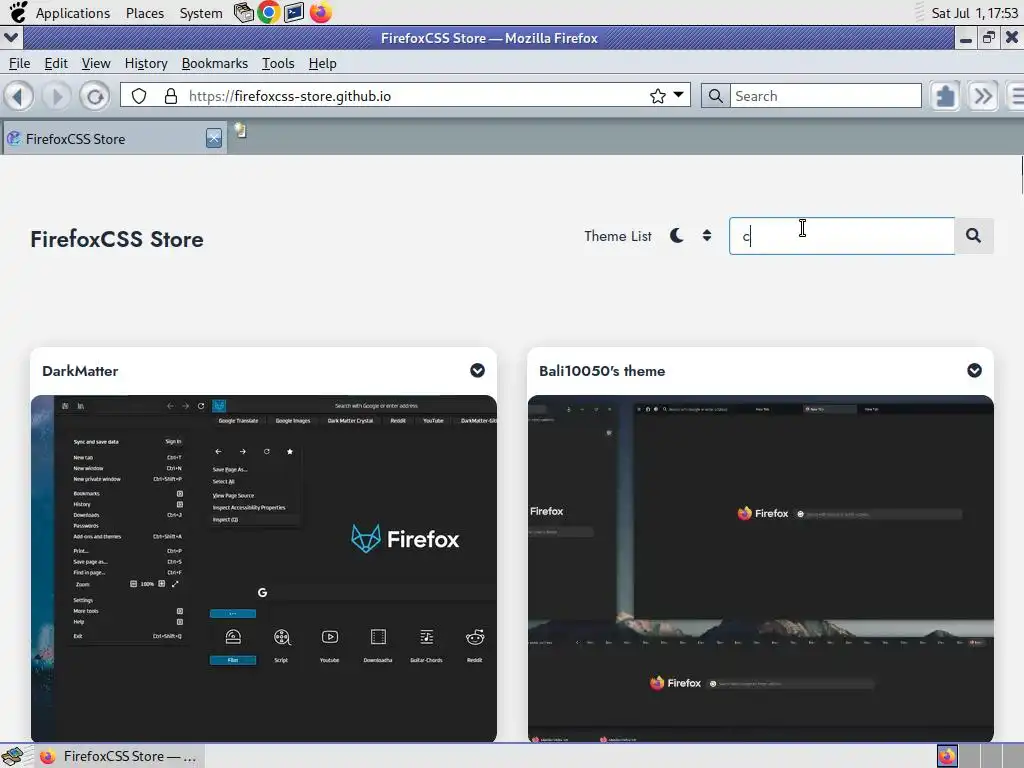Screen dimensions: 1024x768
Task: Open the extensions puzzle icon
Action: 945,96
